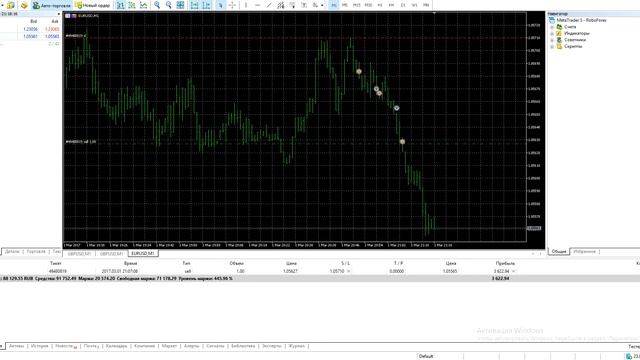Click the stop loss level line label on chart

(76, 36)
